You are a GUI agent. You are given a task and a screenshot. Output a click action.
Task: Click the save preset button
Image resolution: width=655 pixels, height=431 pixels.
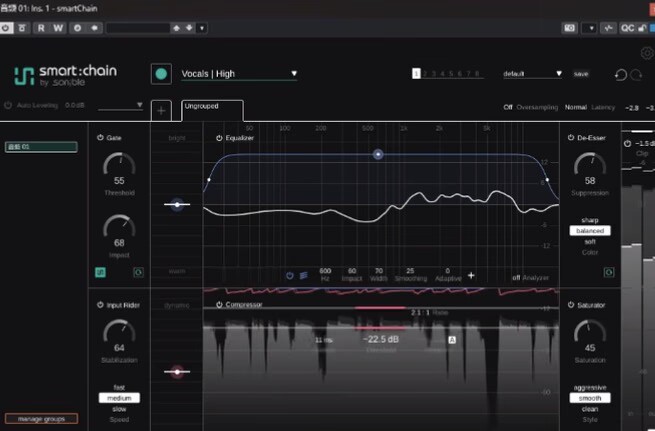pos(581,74)
